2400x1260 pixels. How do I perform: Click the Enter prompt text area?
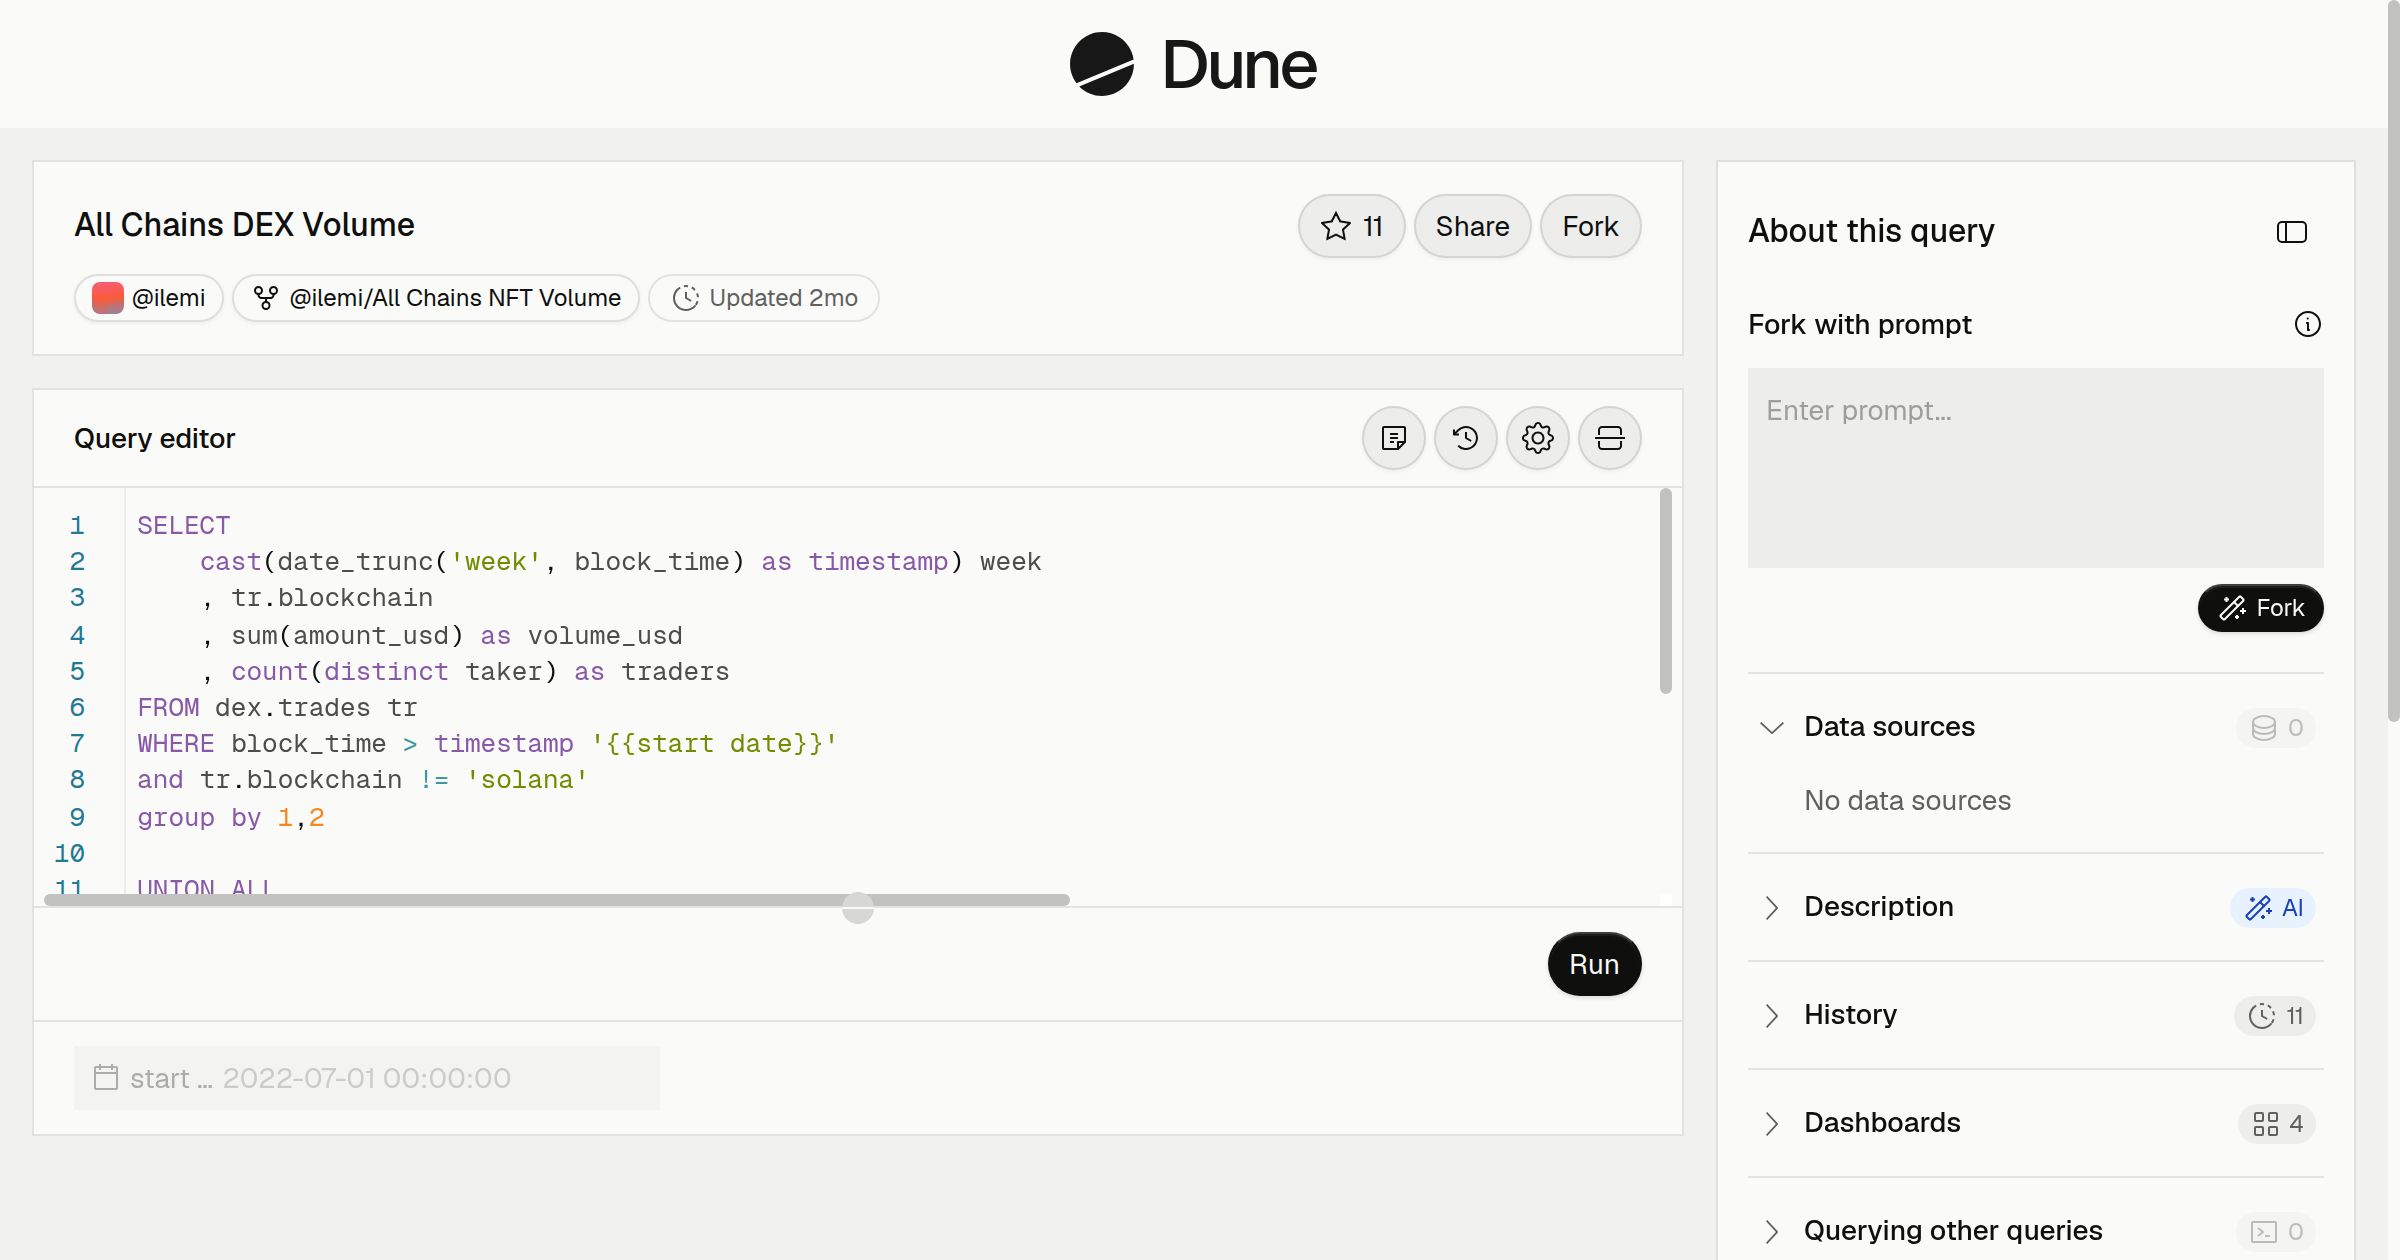pos(2036,468)
